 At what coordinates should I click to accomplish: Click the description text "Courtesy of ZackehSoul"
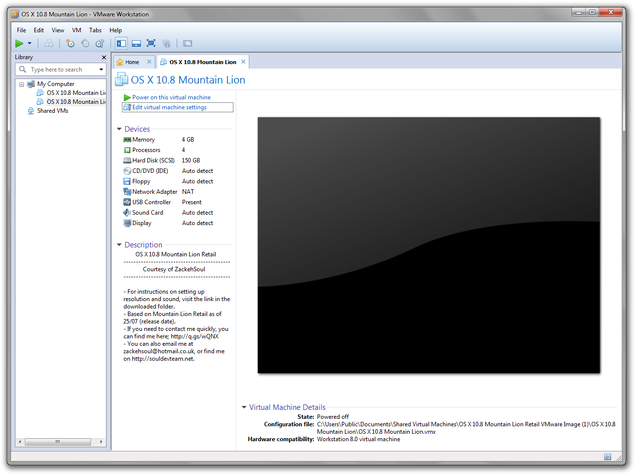click(x=174, y=269)
